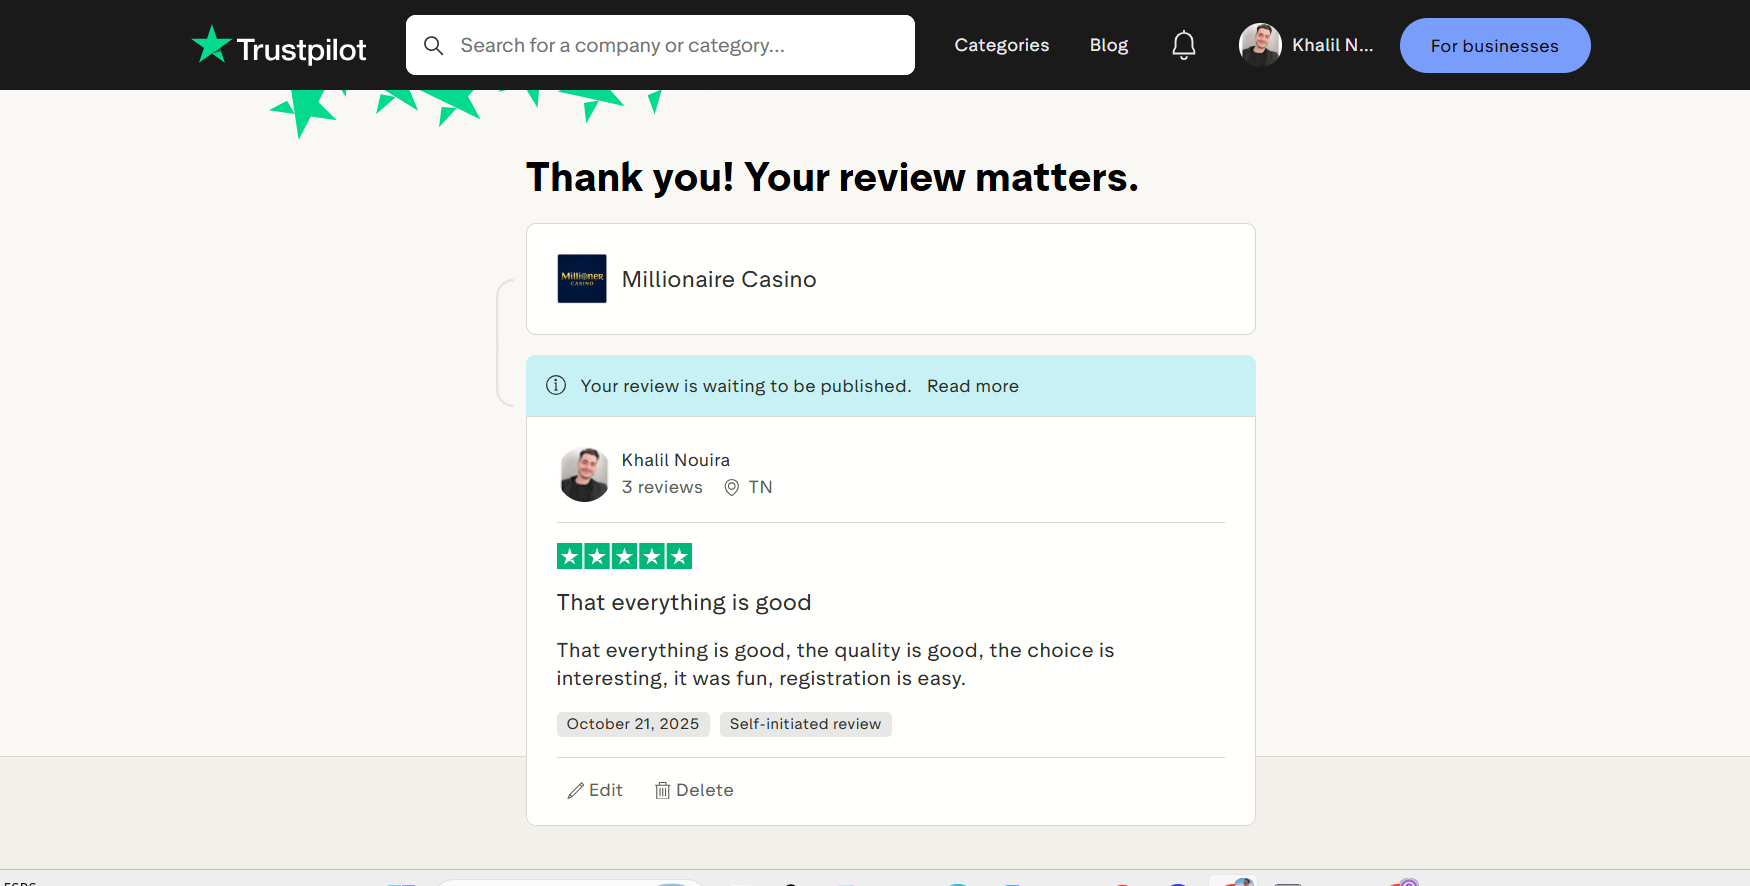Click the Self-initiated review tag
The width and height of the screenshot is (1750, 886).
point(806,724)
